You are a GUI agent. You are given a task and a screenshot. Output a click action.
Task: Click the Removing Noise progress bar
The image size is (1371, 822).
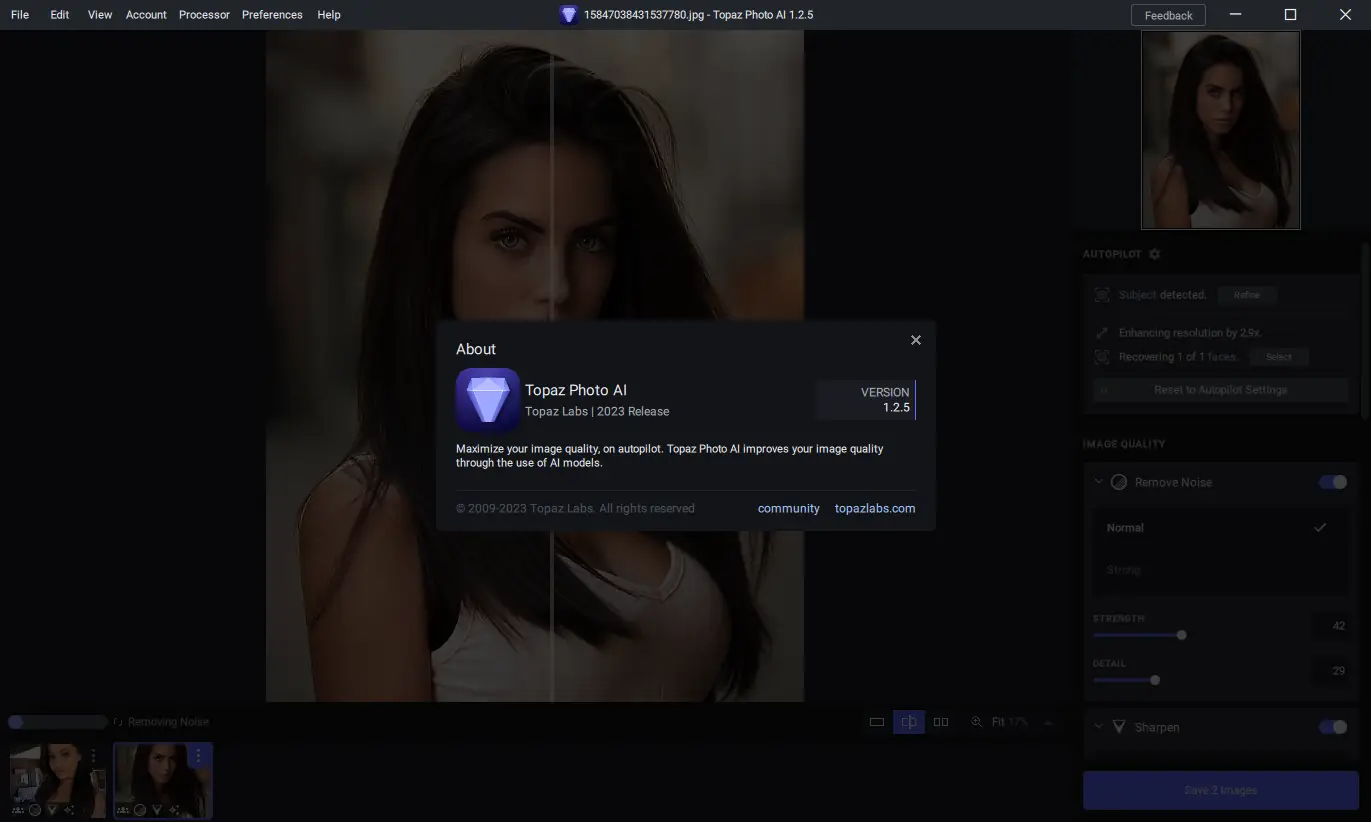(57, 722)
